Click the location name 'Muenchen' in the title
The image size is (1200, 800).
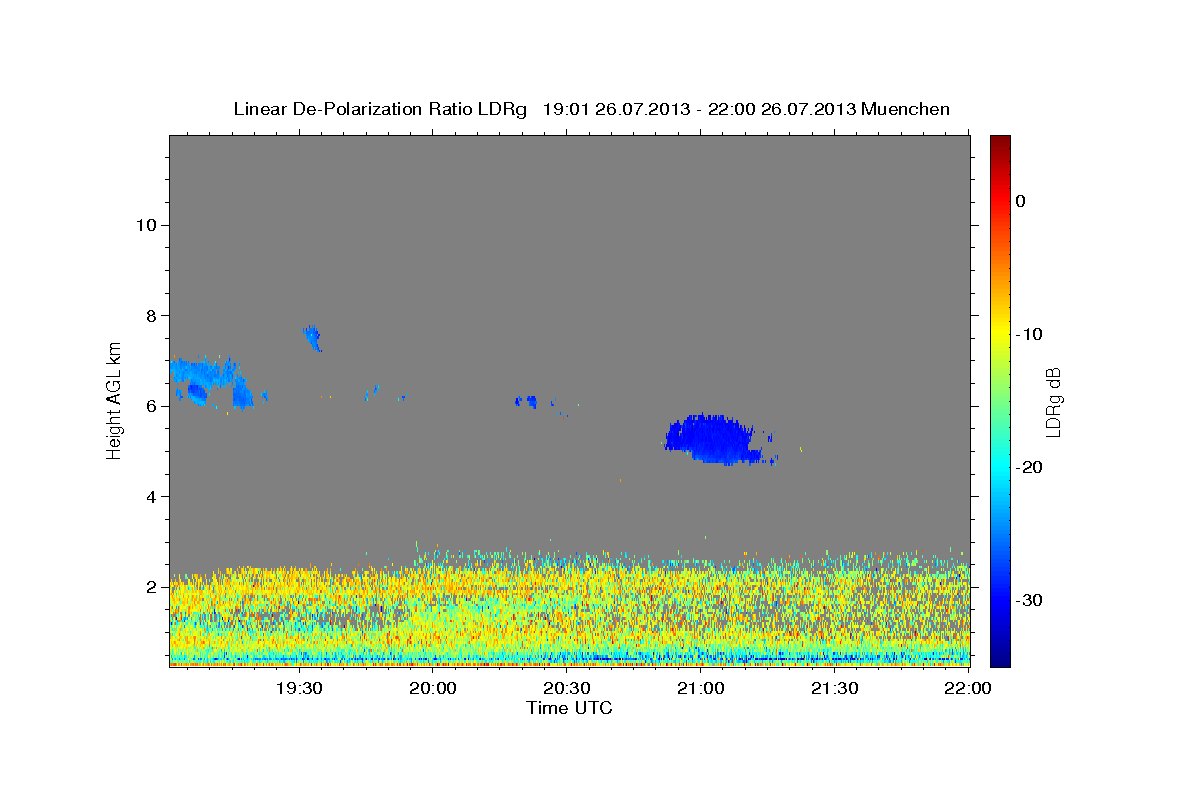pyautogui.click(x=907, y=109)
